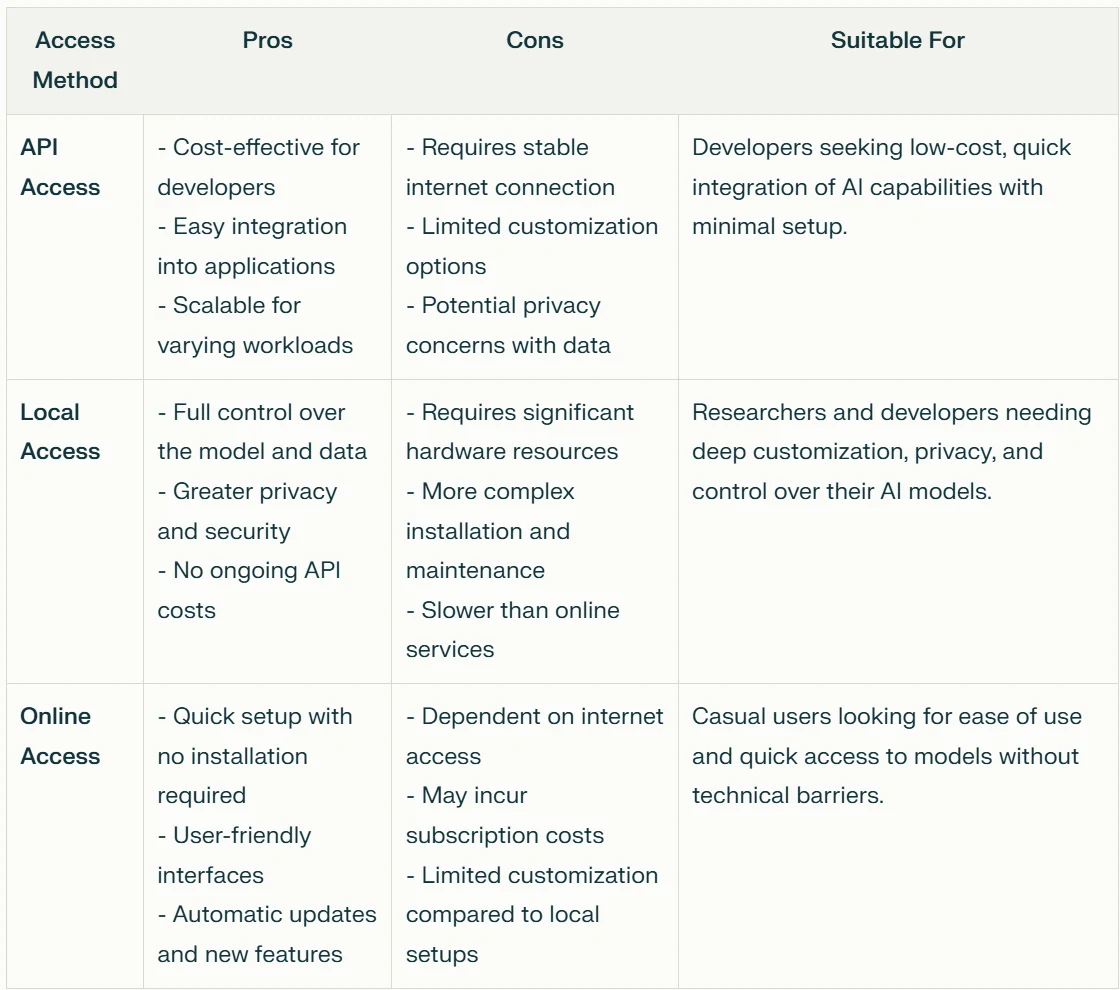Click 'May incur subscription costs' text
The height and width of the screenshot is (990, 1120).
pos(504,815)
